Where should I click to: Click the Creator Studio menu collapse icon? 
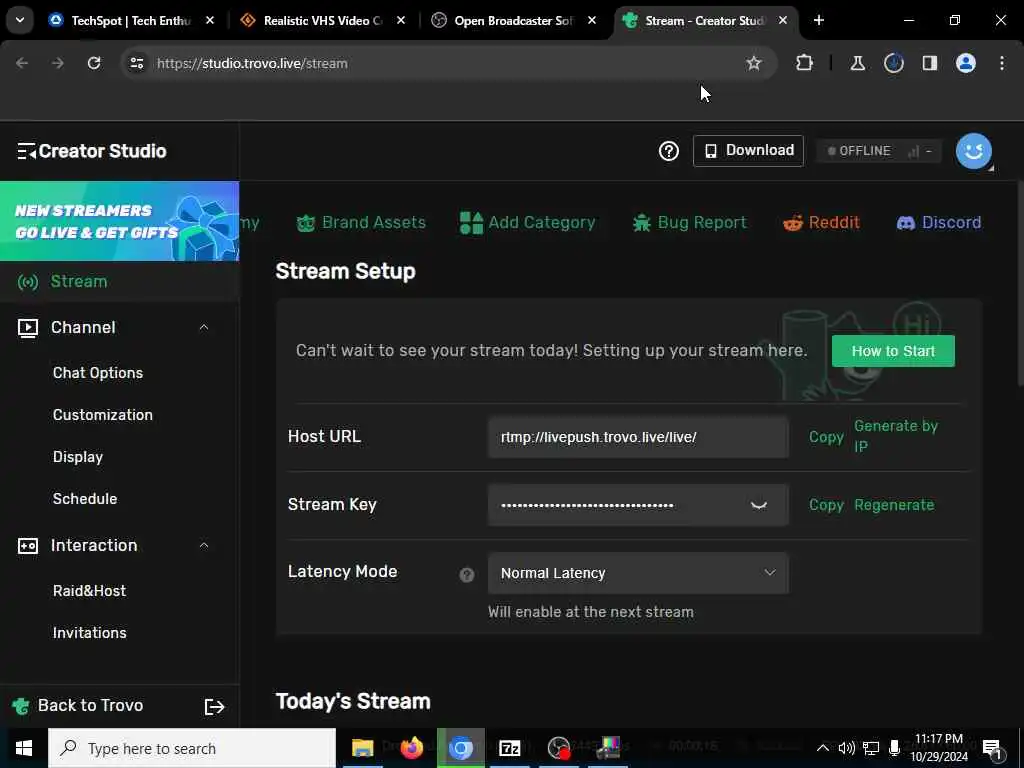pos(27,152)
